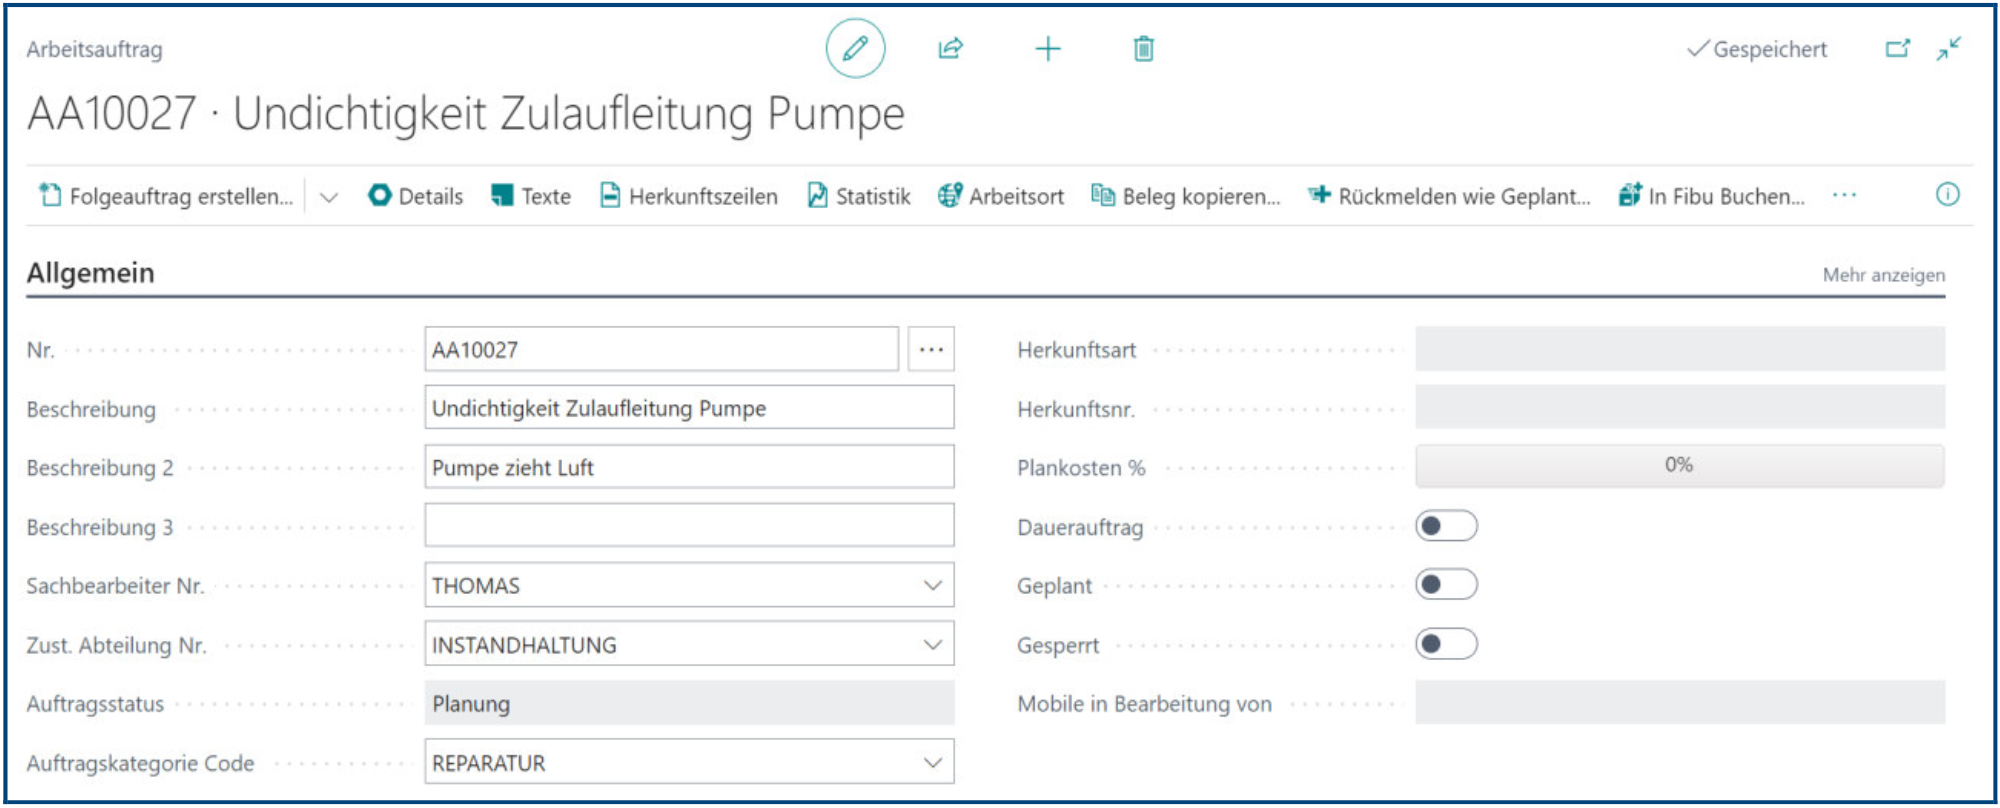Click the share icon in header

950,48
